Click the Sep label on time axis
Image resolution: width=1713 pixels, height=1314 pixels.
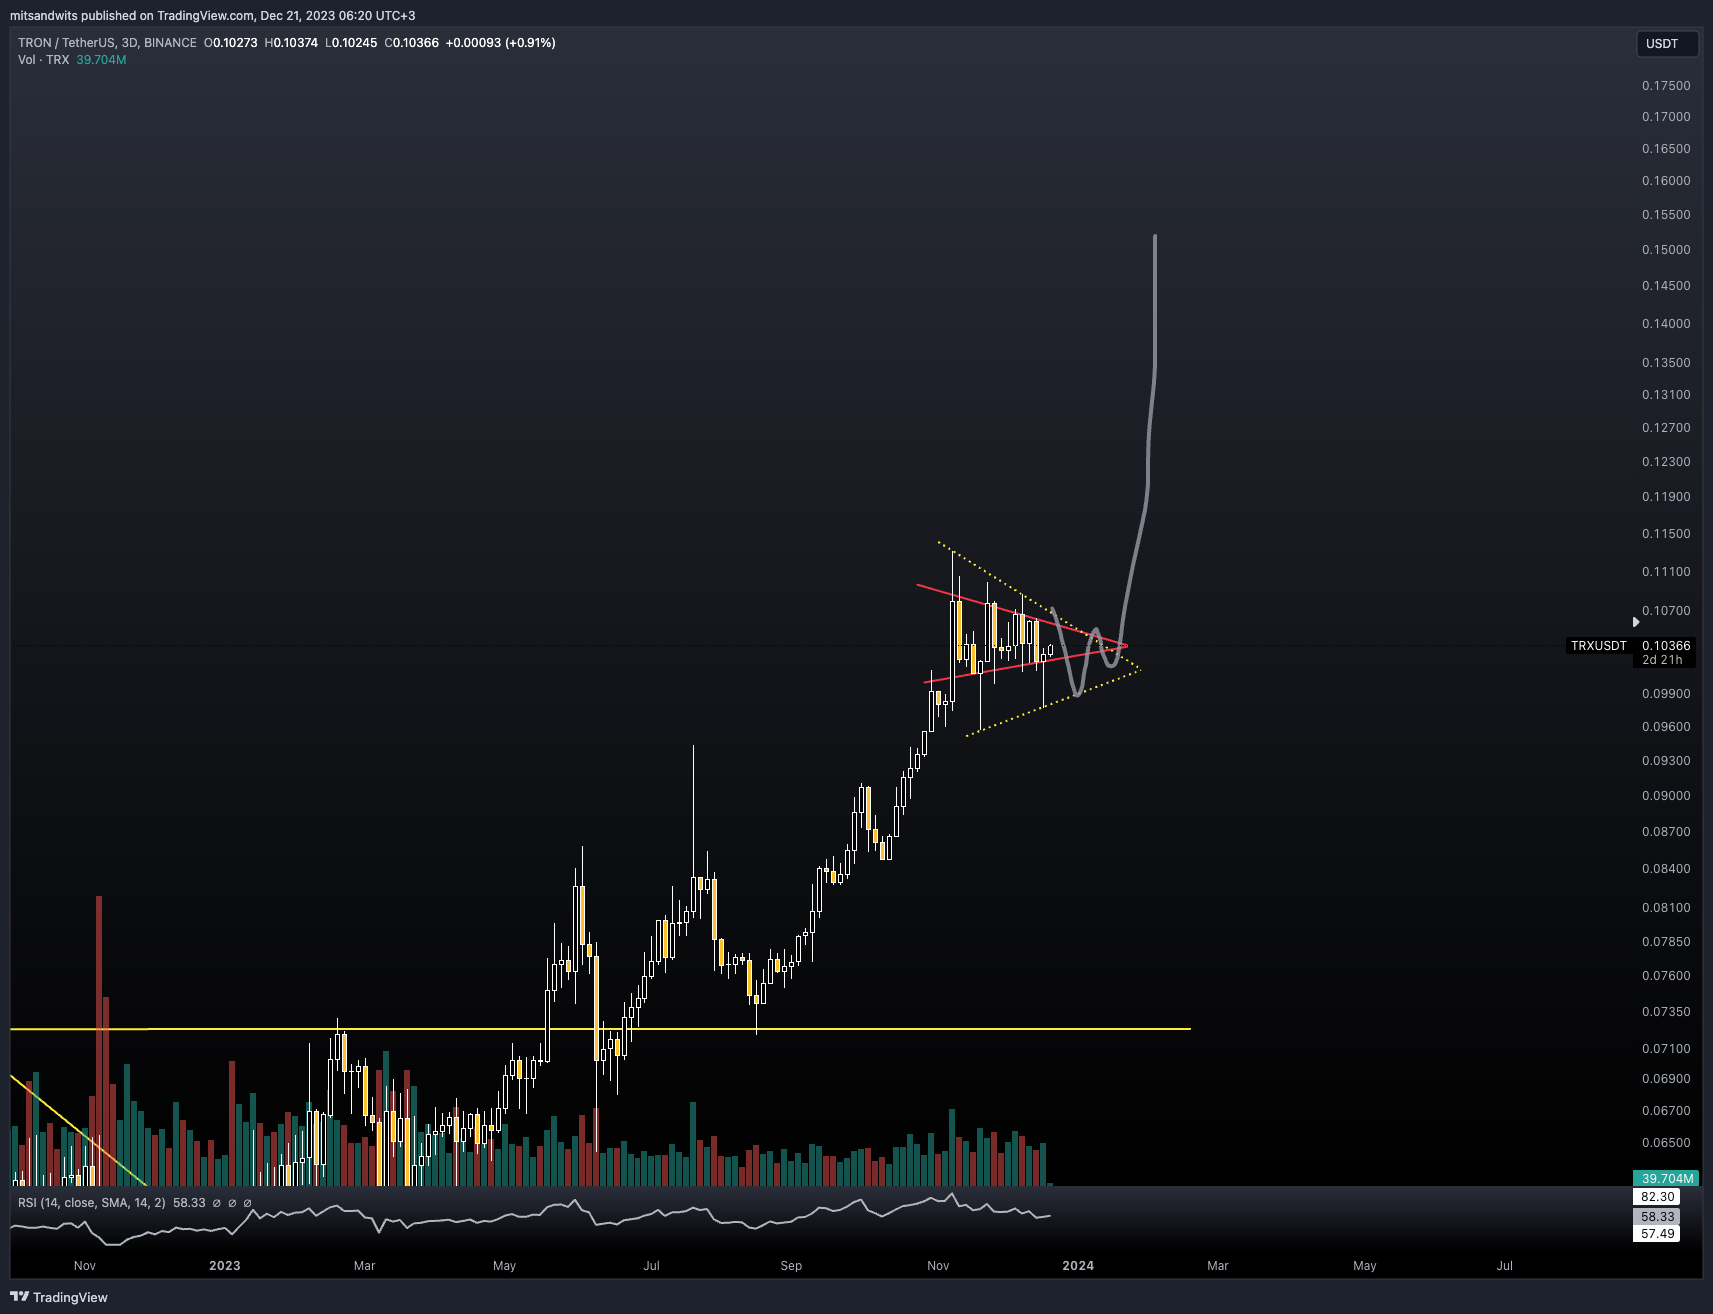click(x=791, y=1266)
